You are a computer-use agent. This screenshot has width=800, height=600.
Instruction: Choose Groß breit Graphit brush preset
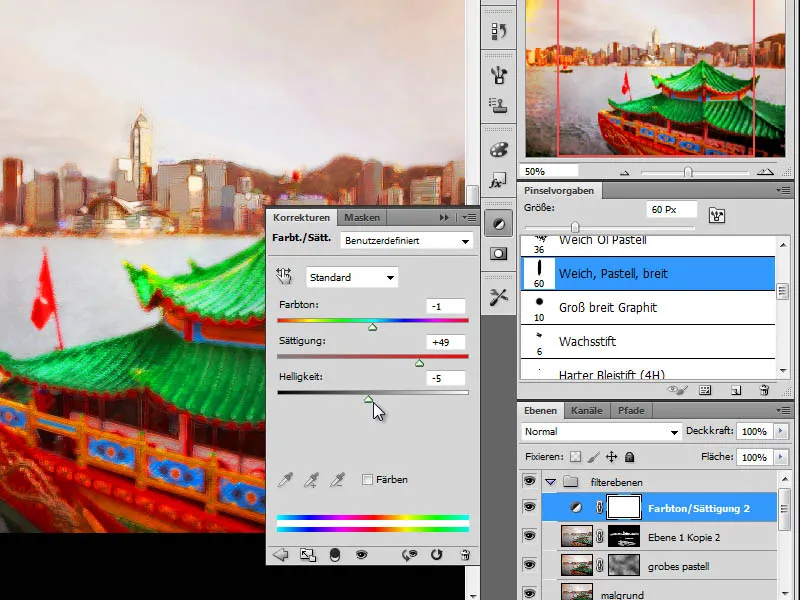(647, 308)
